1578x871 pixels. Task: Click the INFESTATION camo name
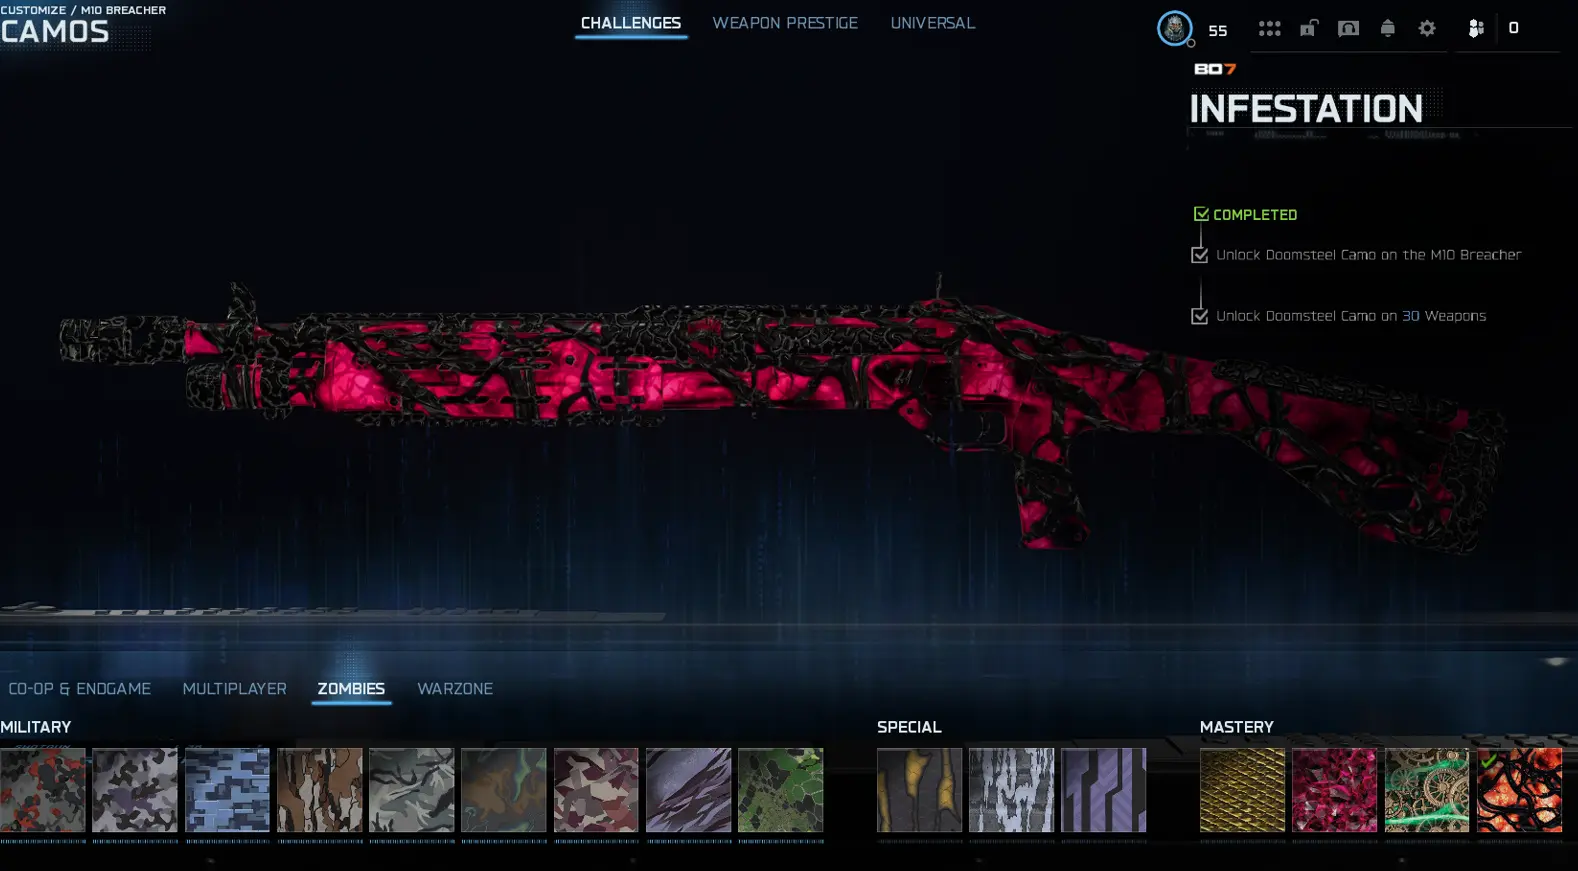1306,109
